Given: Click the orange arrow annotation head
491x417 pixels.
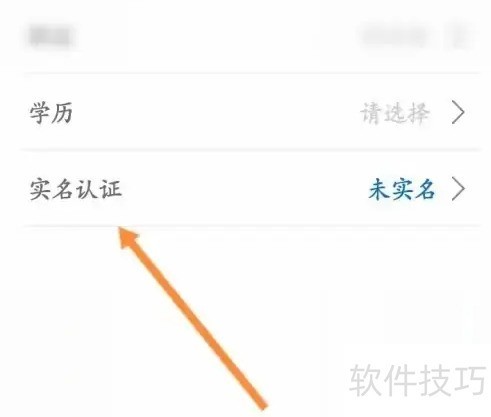Looking at the screenshot, I should tap(129, 237).
